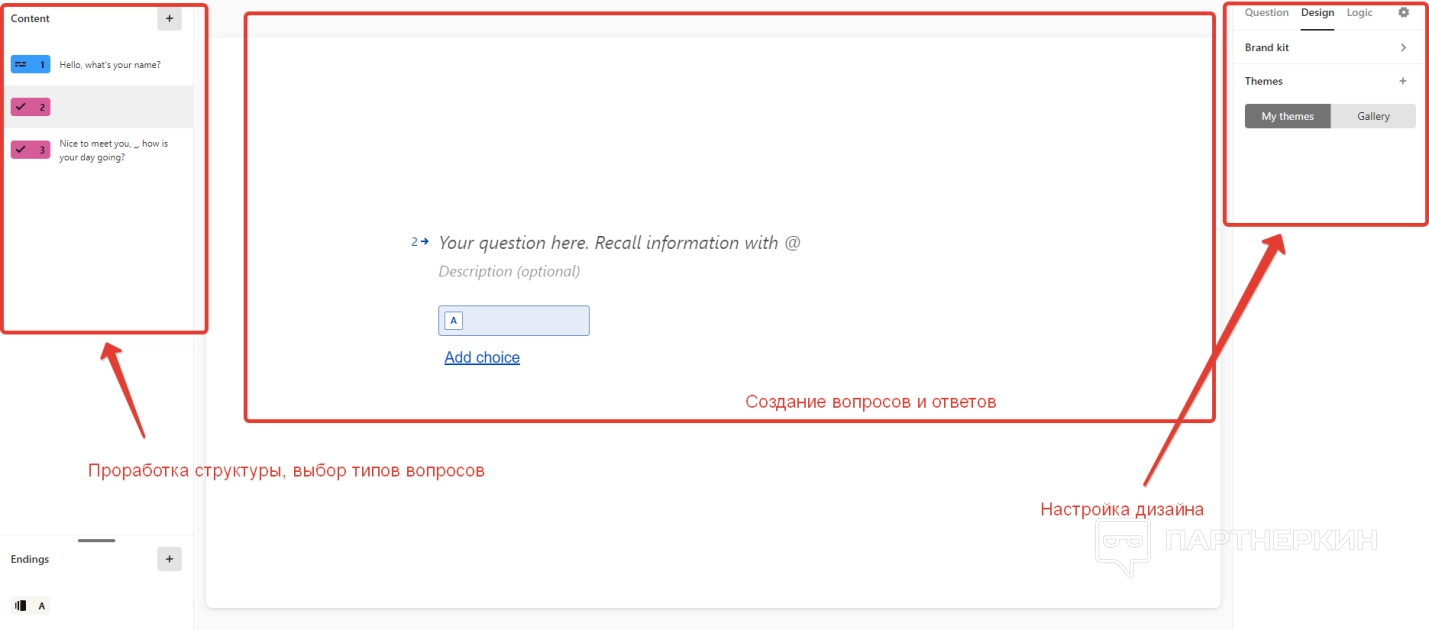1429x630 pixels.
Task: Open the settings gear icon
Action: [1403, 13]
